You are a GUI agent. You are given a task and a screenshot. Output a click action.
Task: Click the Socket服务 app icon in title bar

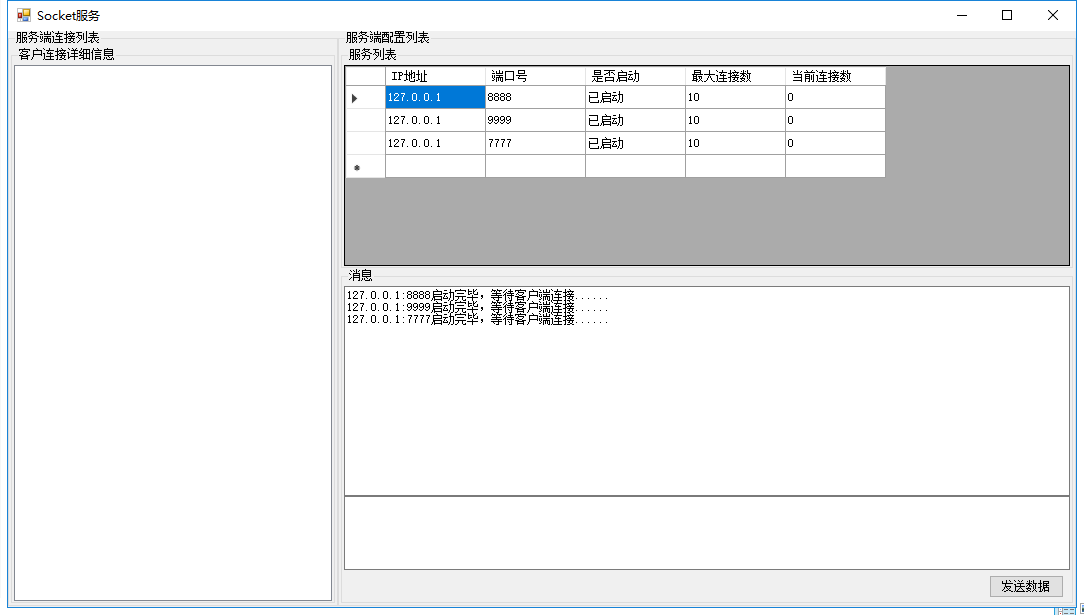tap(24, 15)
